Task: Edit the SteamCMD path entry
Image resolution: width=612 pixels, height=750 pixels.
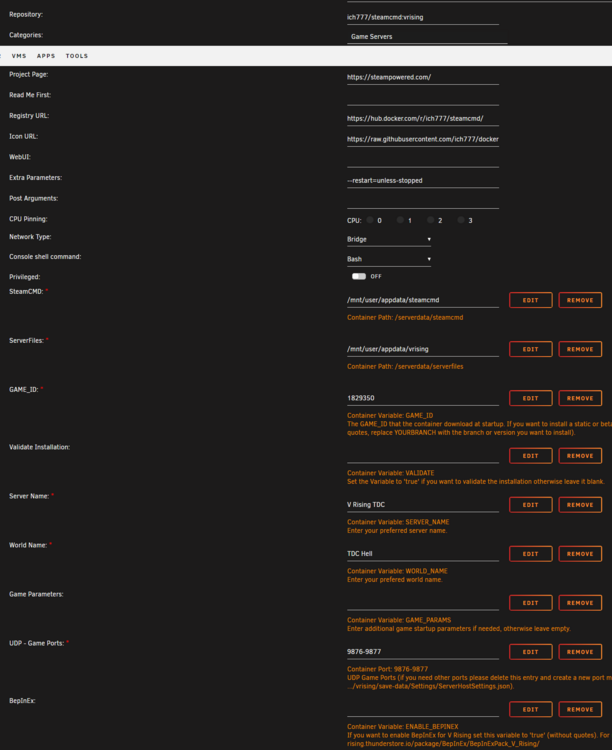Action: pos(531,300)
